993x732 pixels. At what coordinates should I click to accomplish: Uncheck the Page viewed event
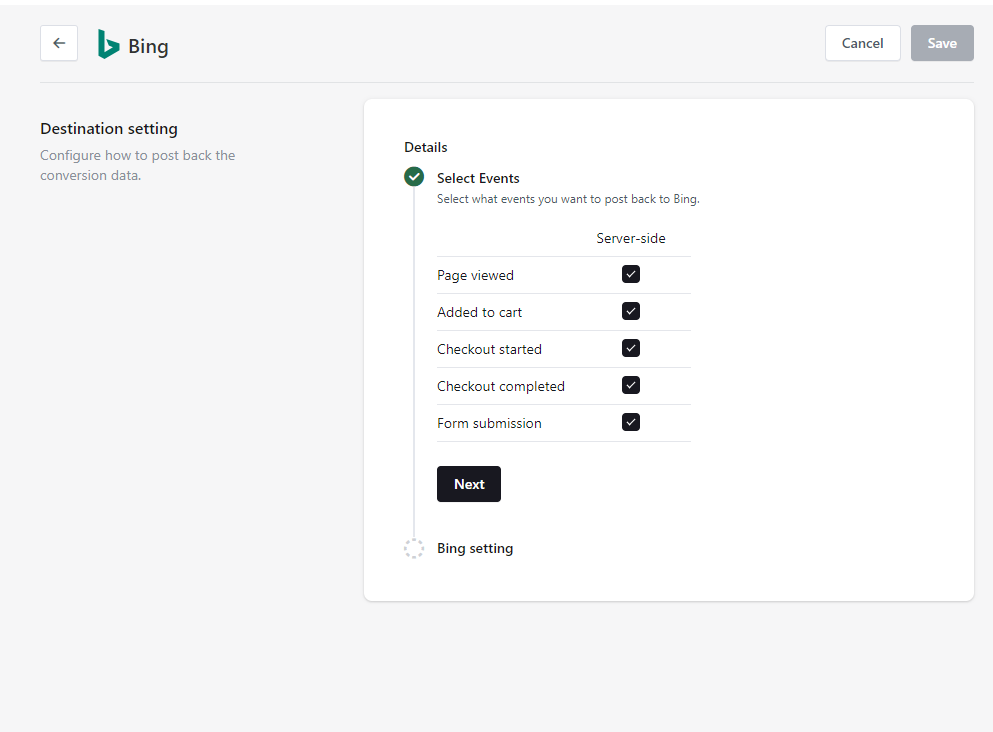coord(631,273)
